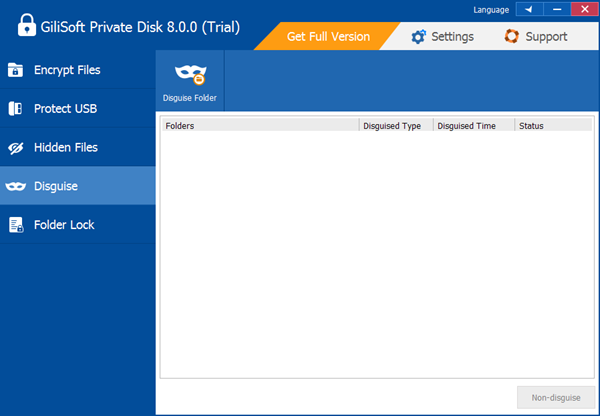Switch to the Protect USB section
Screen dimensions: 600x416
pyautogui.click(x=78, y=108)
